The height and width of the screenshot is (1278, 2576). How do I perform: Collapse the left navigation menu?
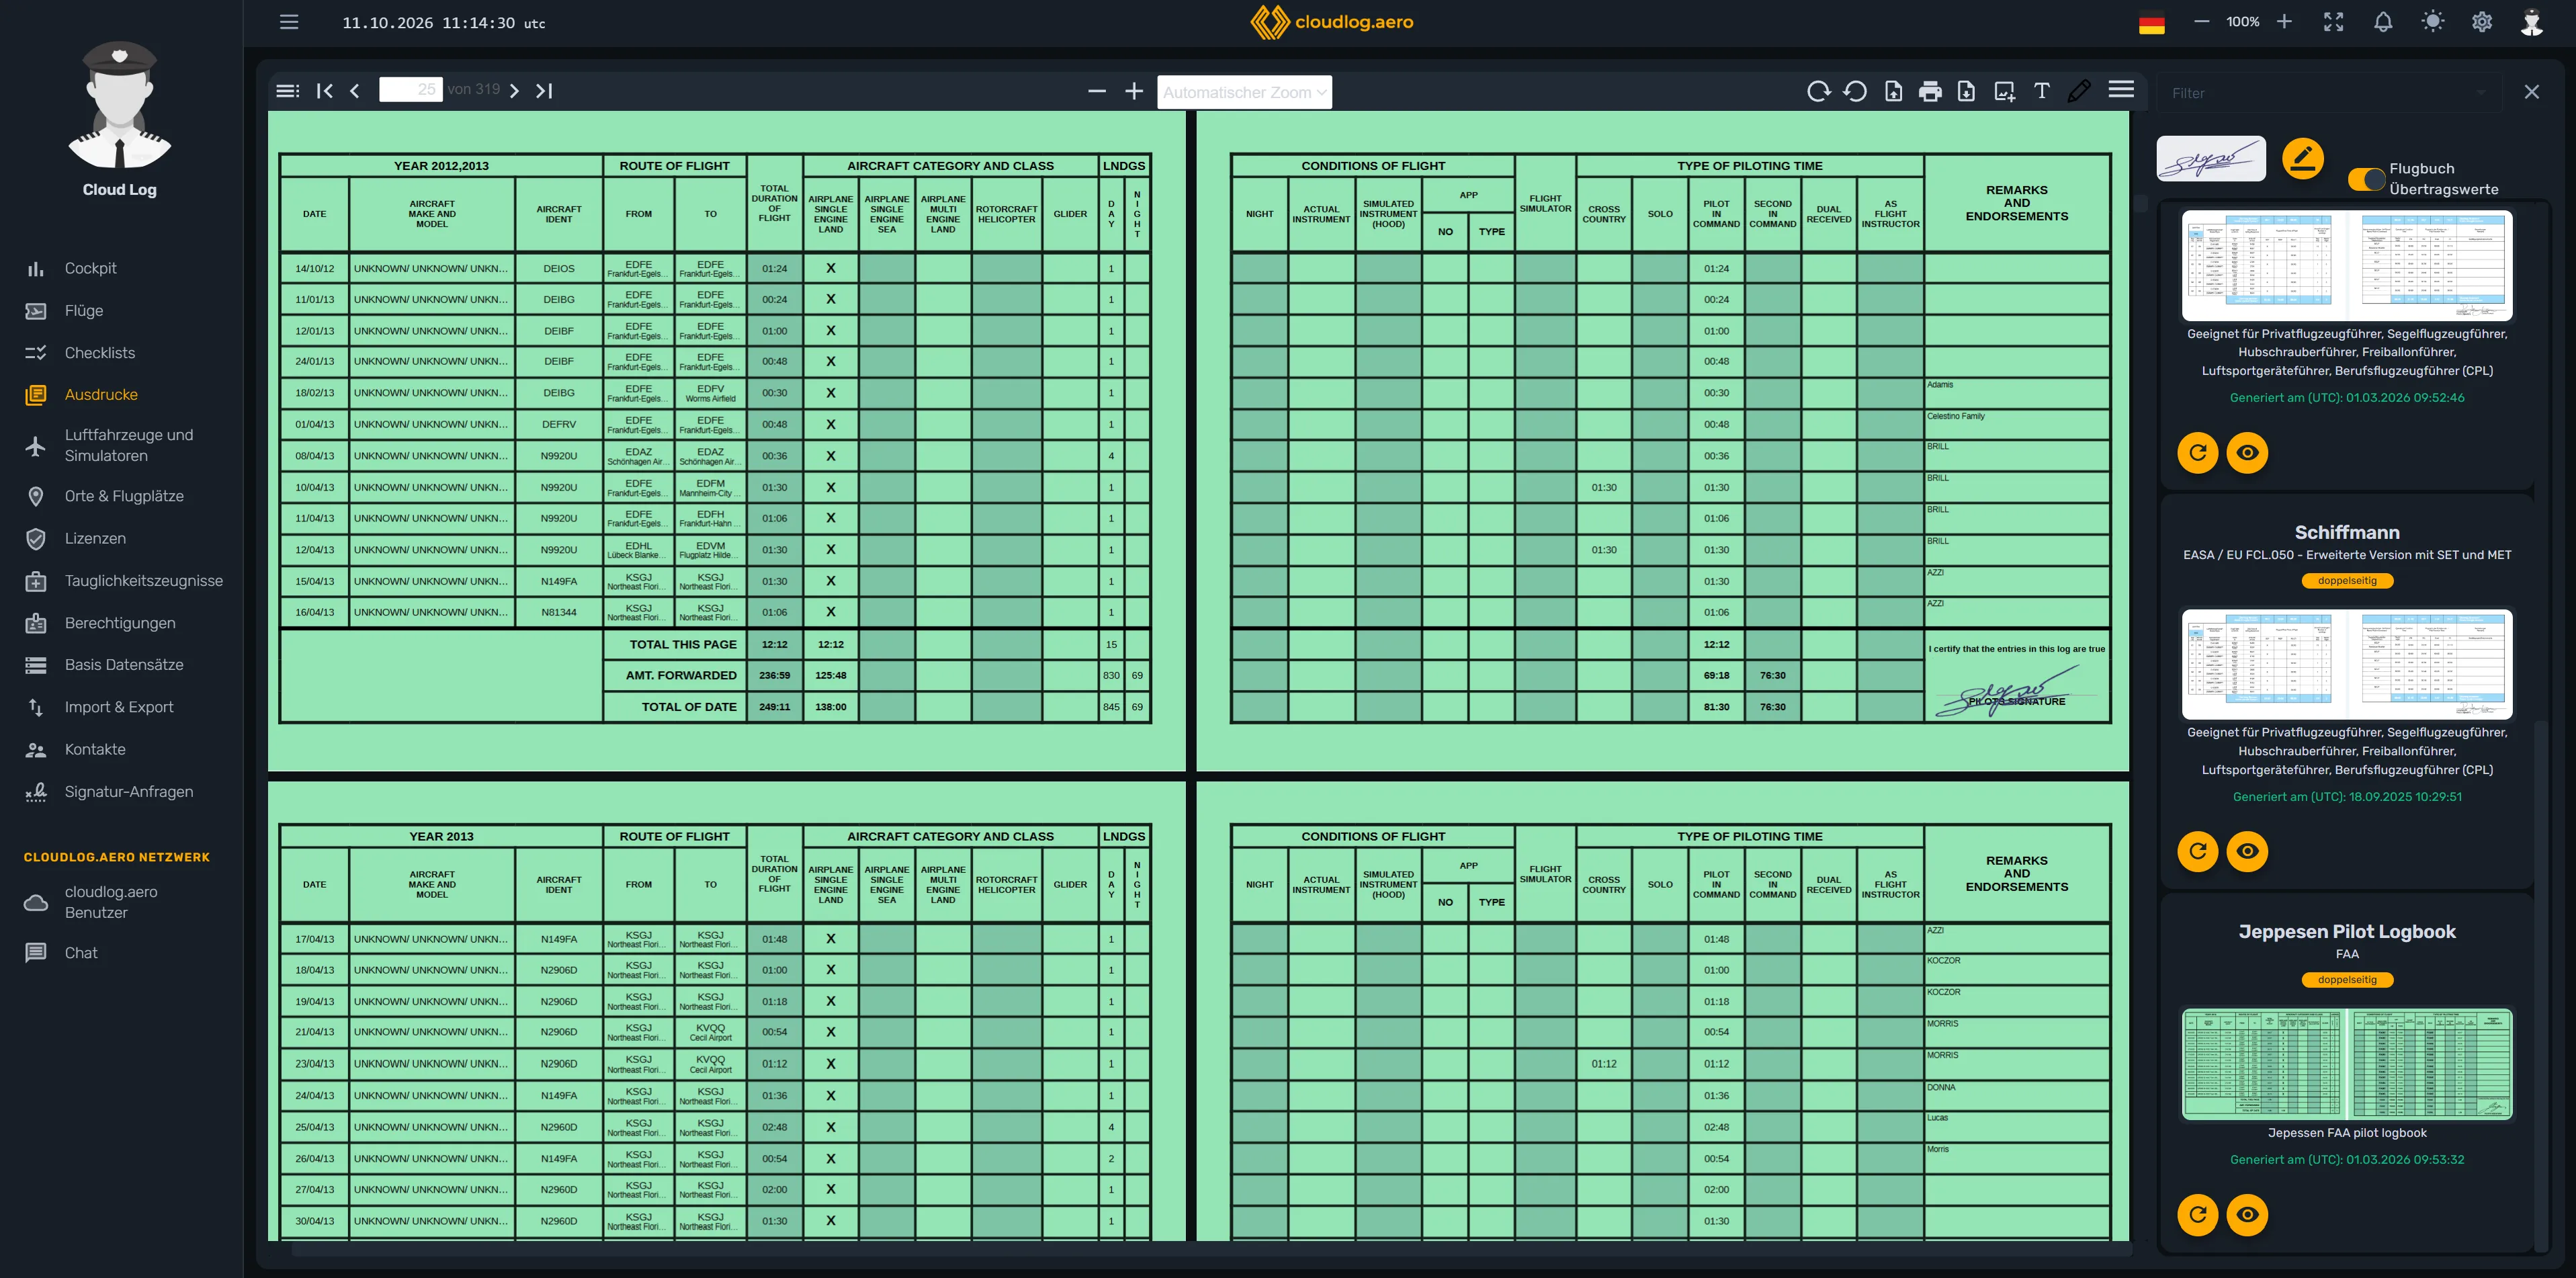click(x=289, y=22)
